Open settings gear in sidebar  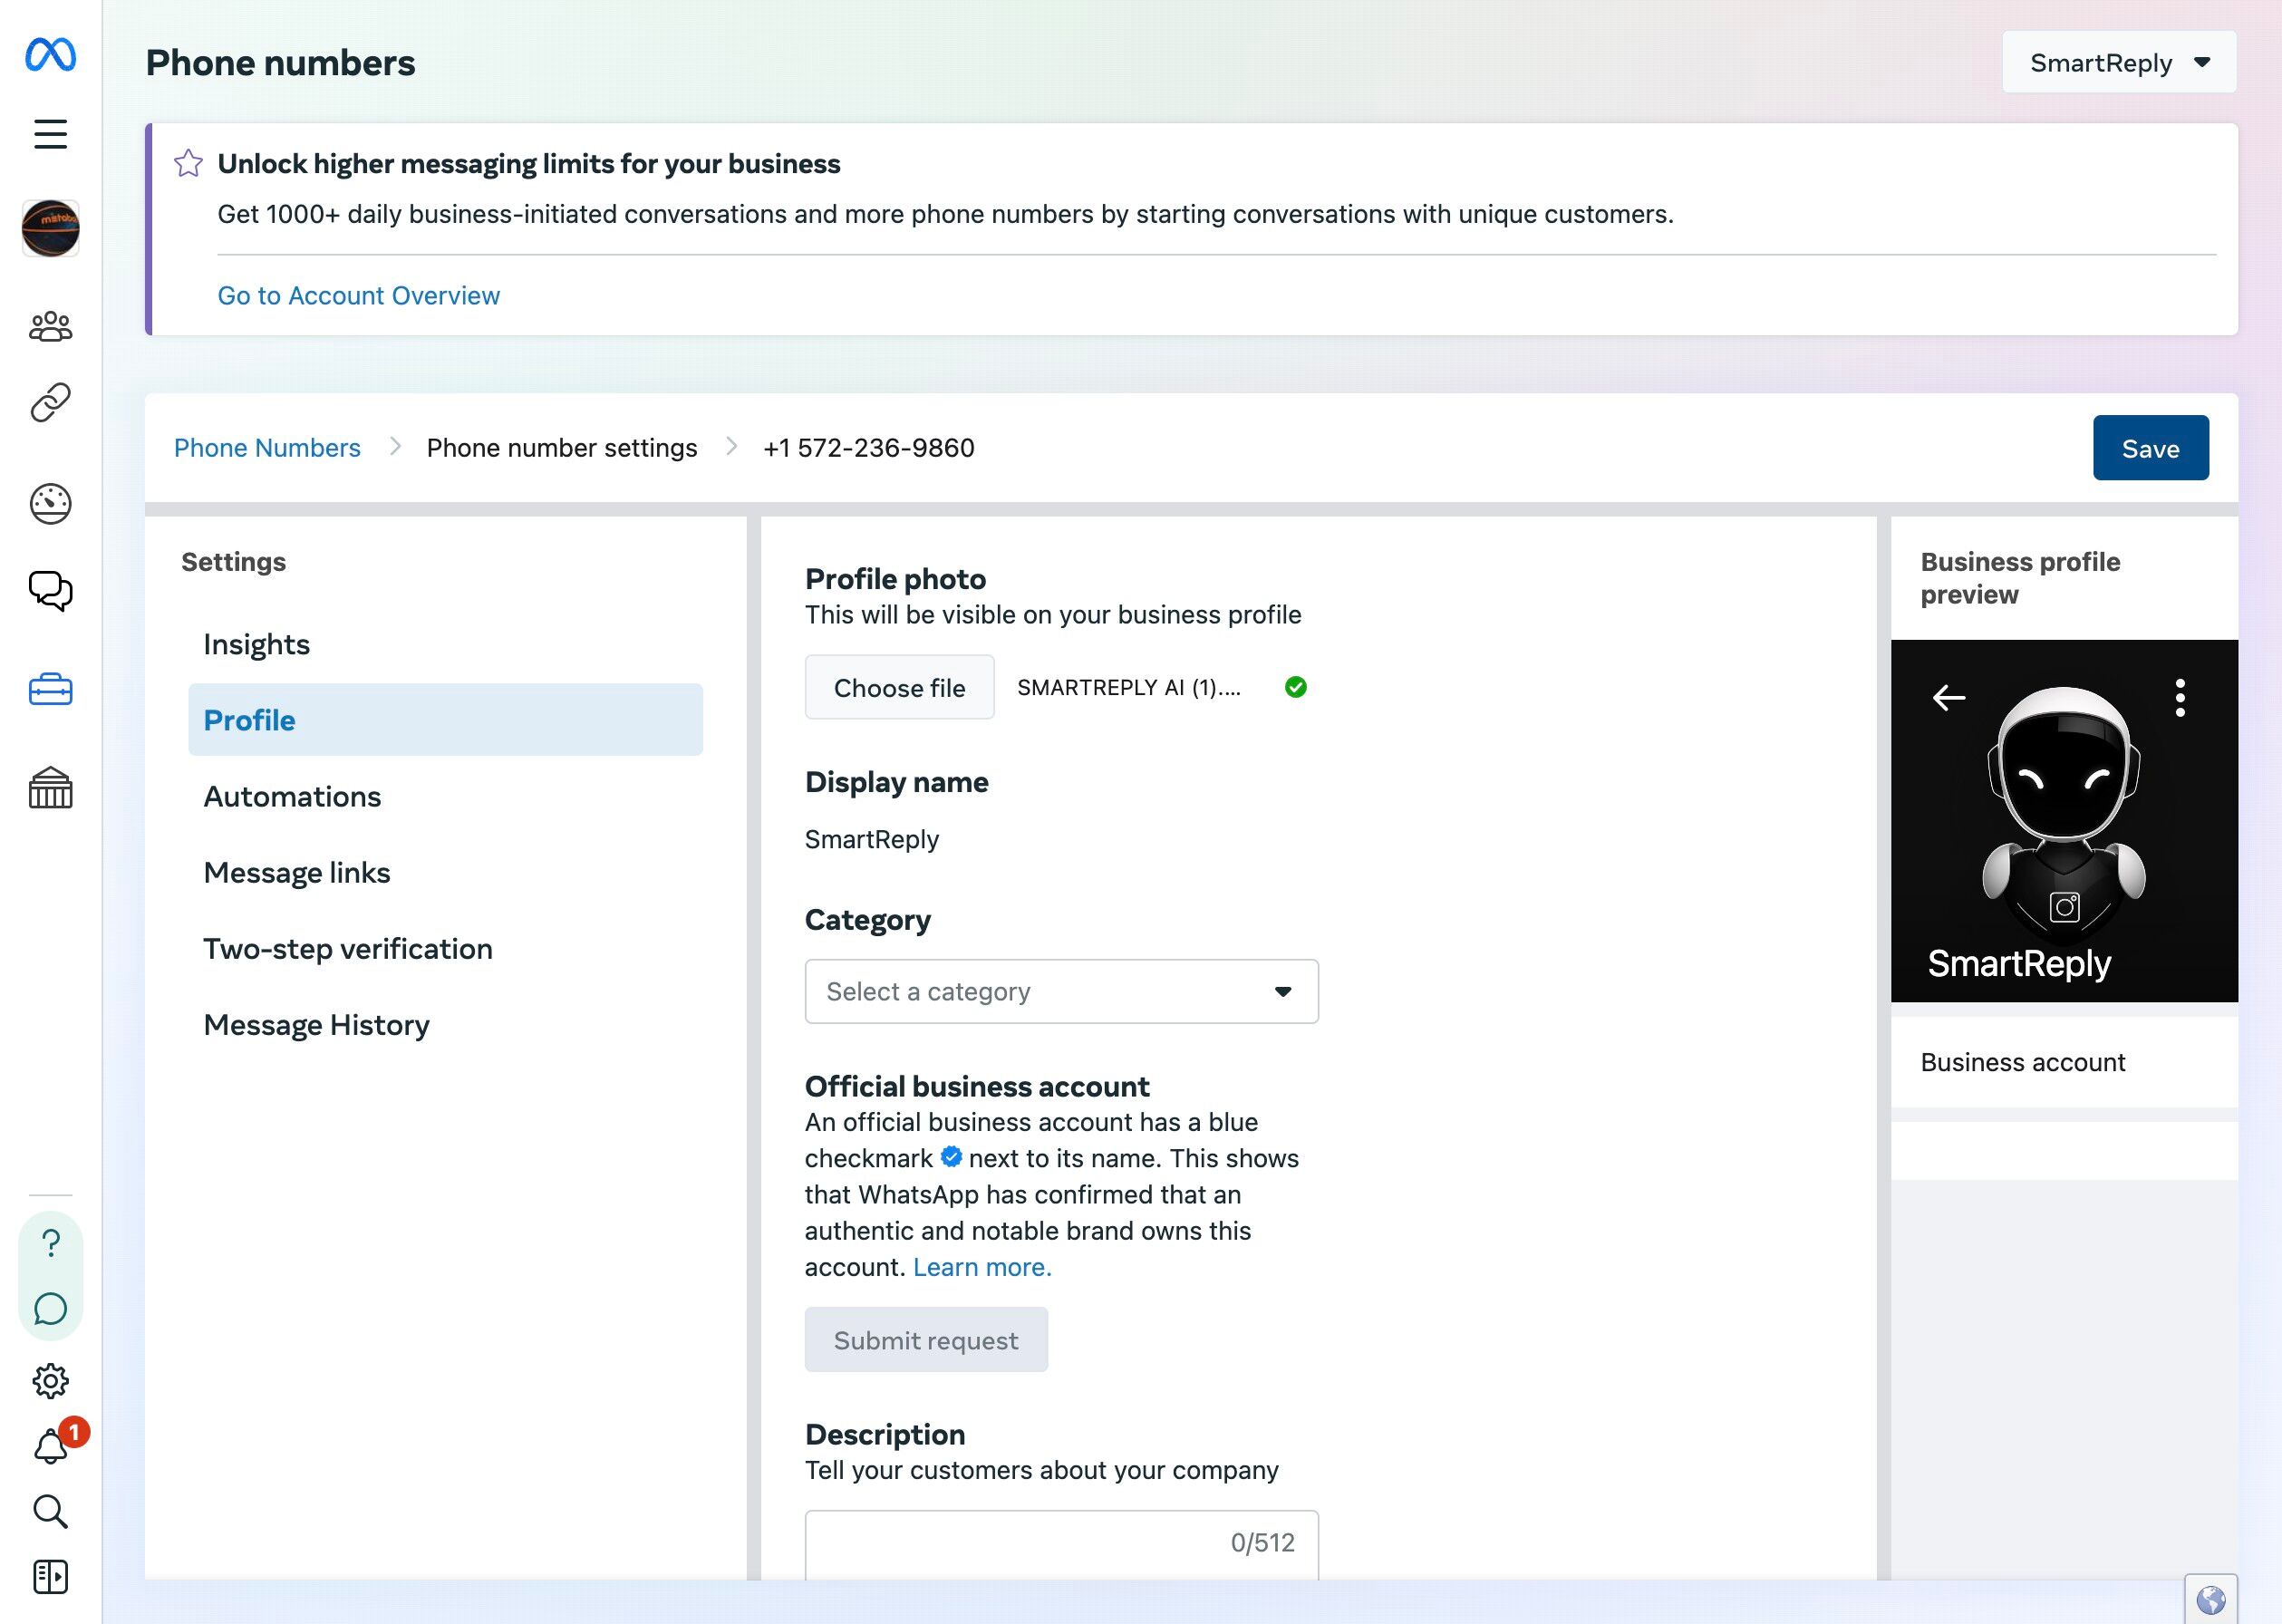point(50,1381)
